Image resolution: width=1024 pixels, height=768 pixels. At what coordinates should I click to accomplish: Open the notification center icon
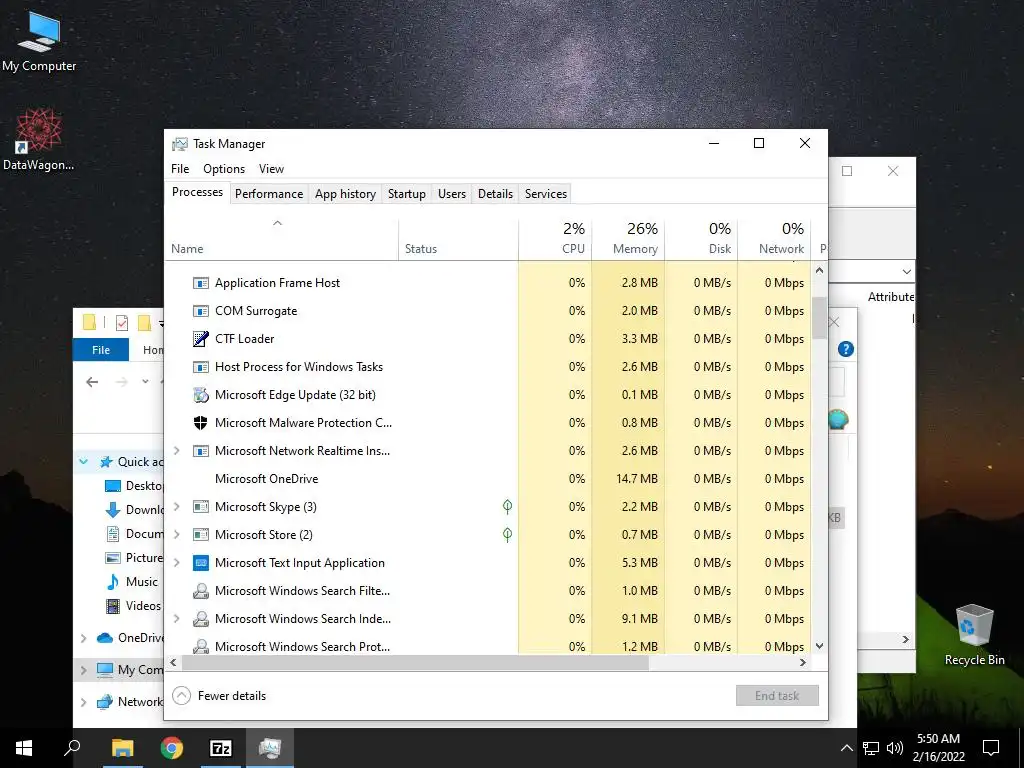tap(991, 748)
